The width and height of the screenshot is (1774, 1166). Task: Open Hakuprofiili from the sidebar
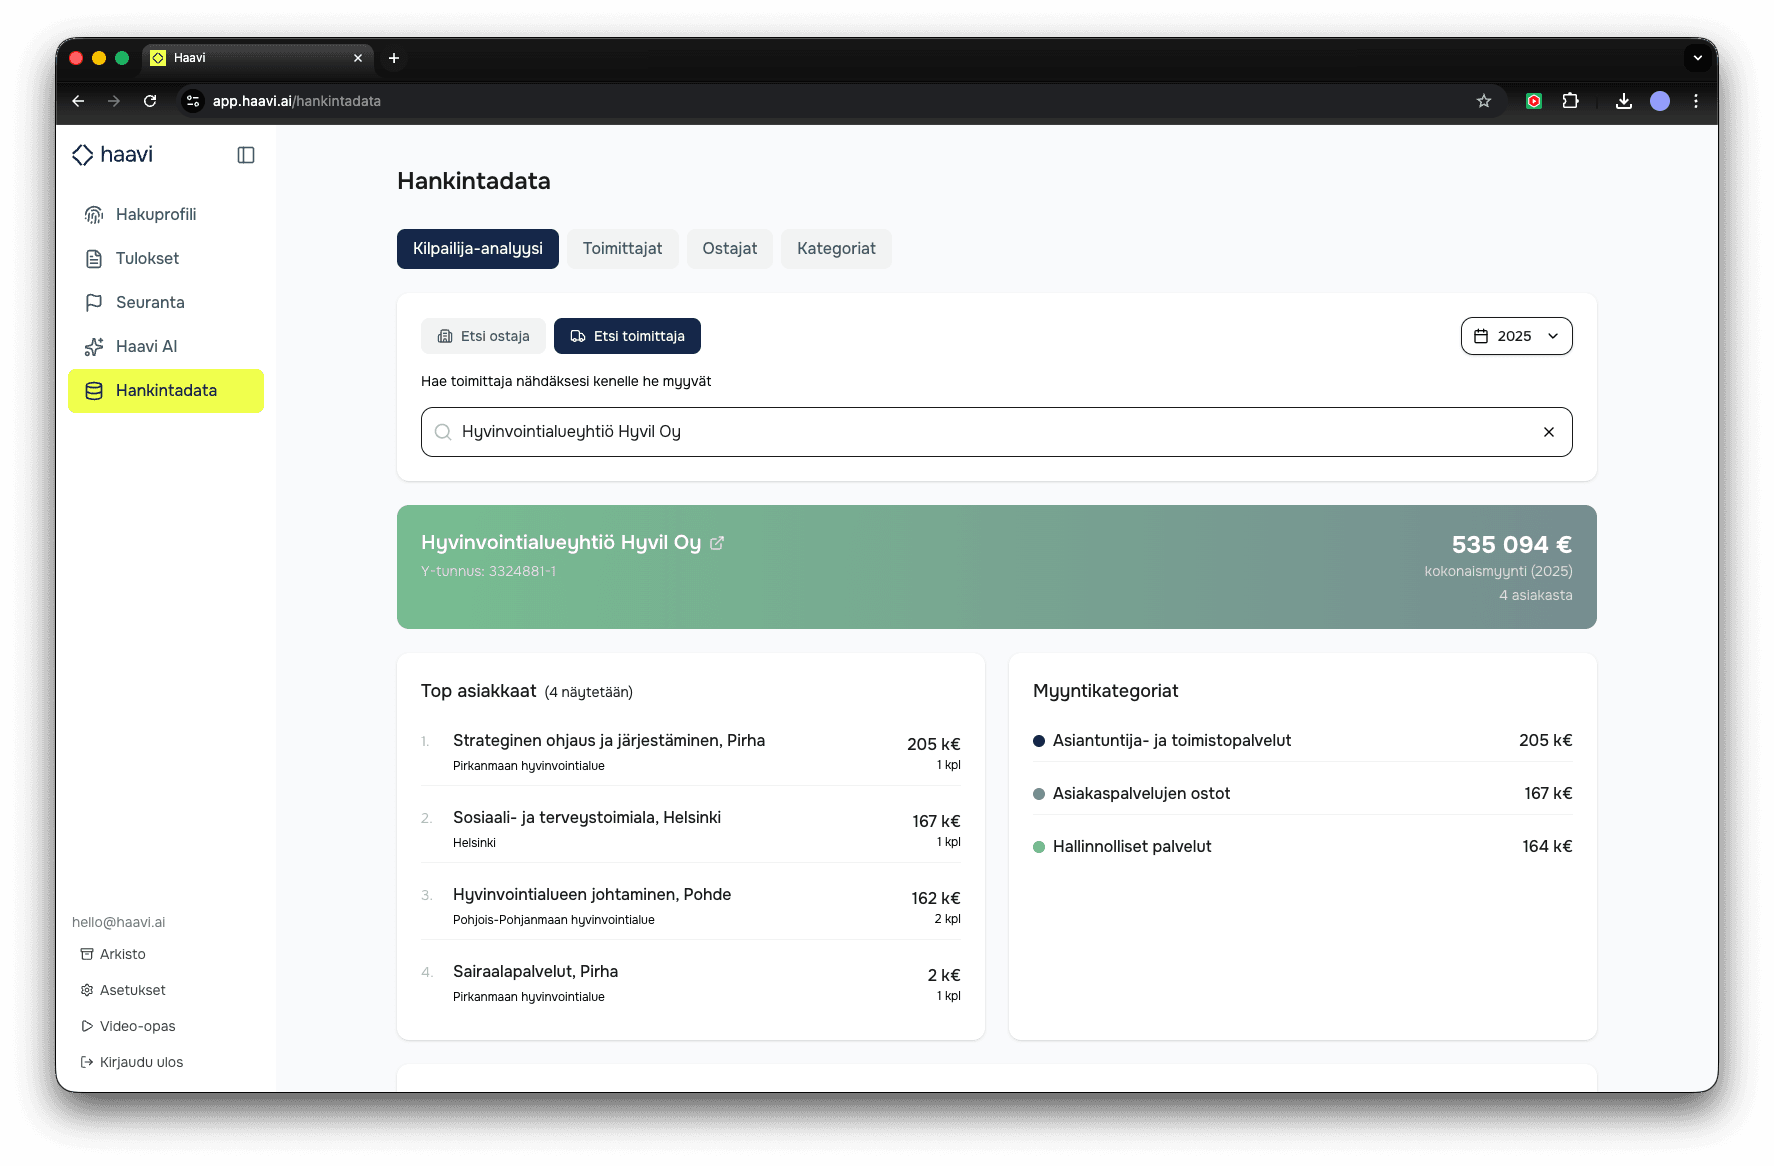click(155, 215)
